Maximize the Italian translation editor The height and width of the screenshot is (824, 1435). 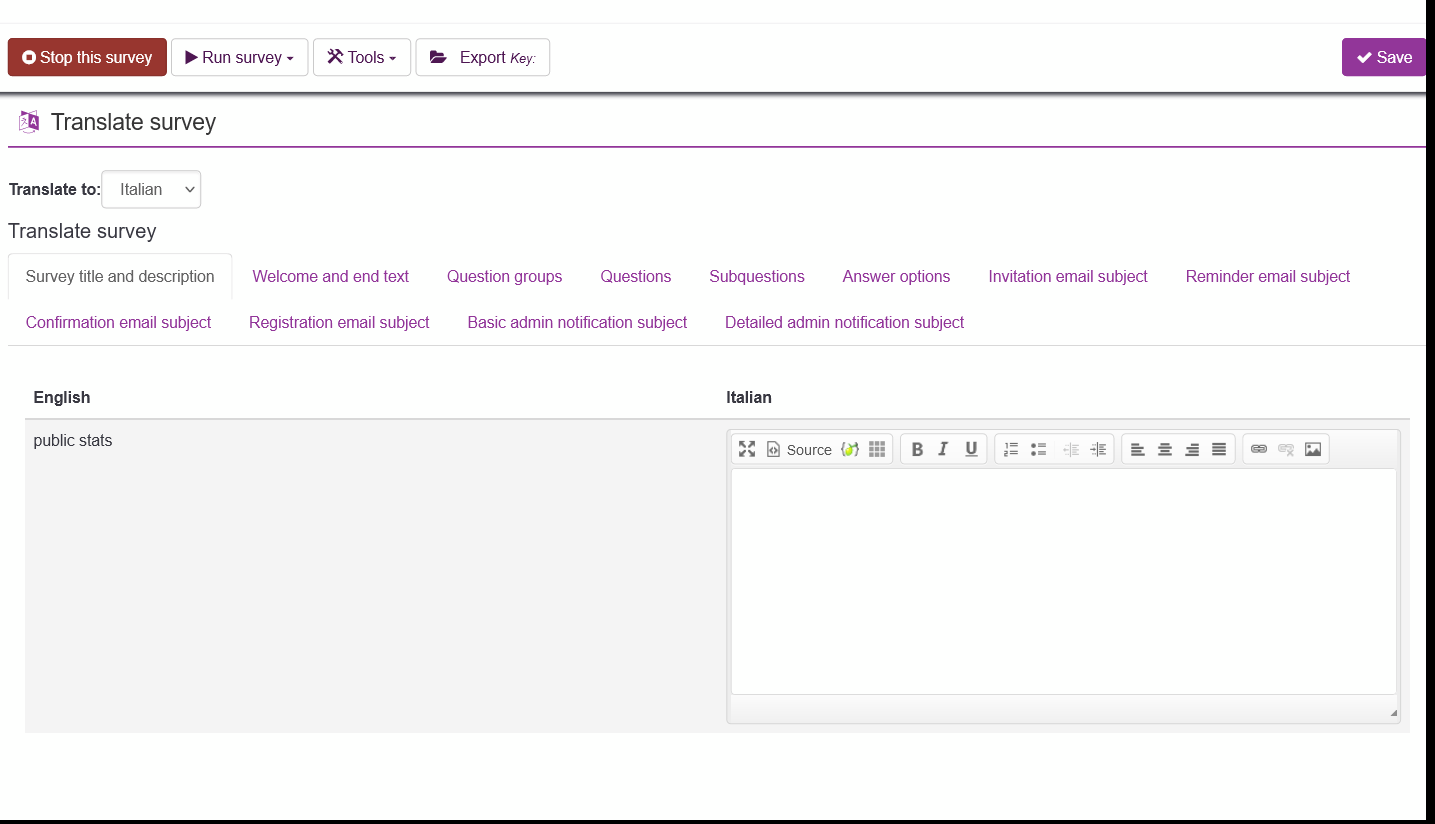pyautogui.click(x=747, y=449)
